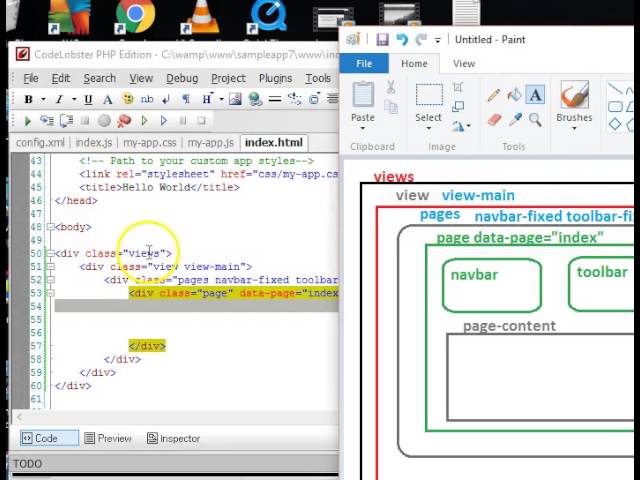640x480 pixels.
Task: Open the Search menu in CodeLobster
Action: click(x=100, y=78)
